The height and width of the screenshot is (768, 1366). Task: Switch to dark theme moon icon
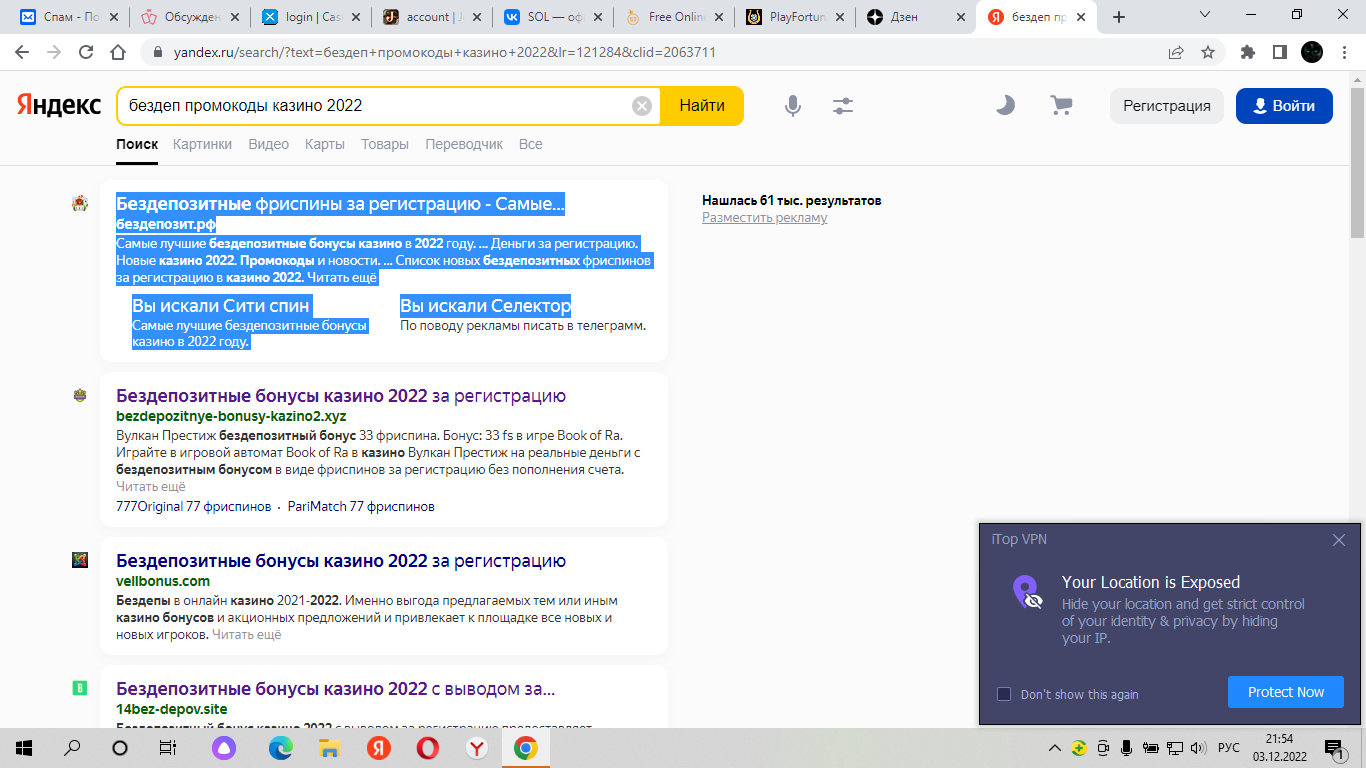[1005, 105]
